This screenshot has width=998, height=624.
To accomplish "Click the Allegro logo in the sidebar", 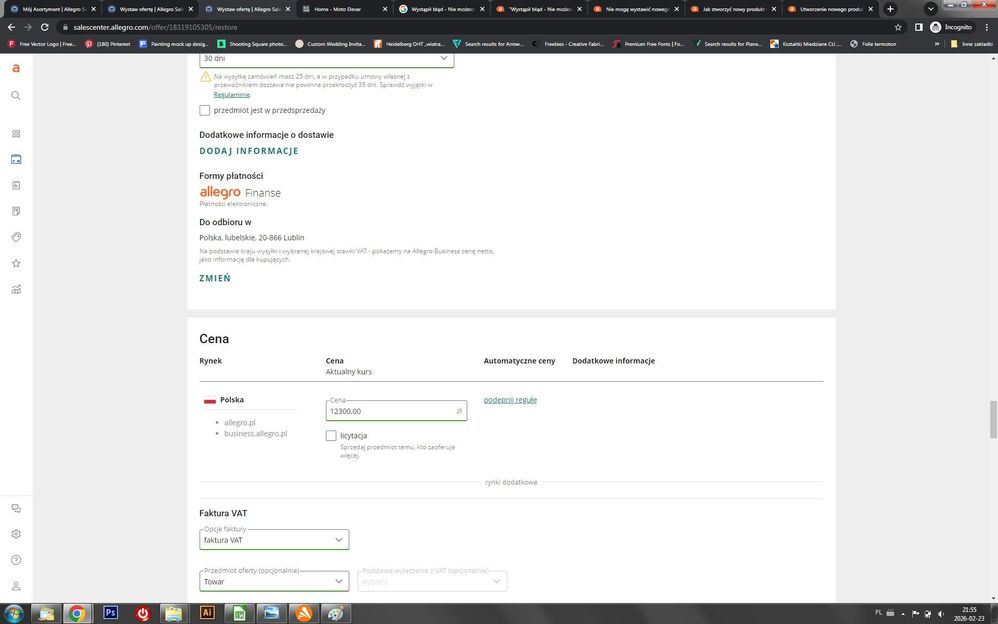I will click(x=15, y=68).
